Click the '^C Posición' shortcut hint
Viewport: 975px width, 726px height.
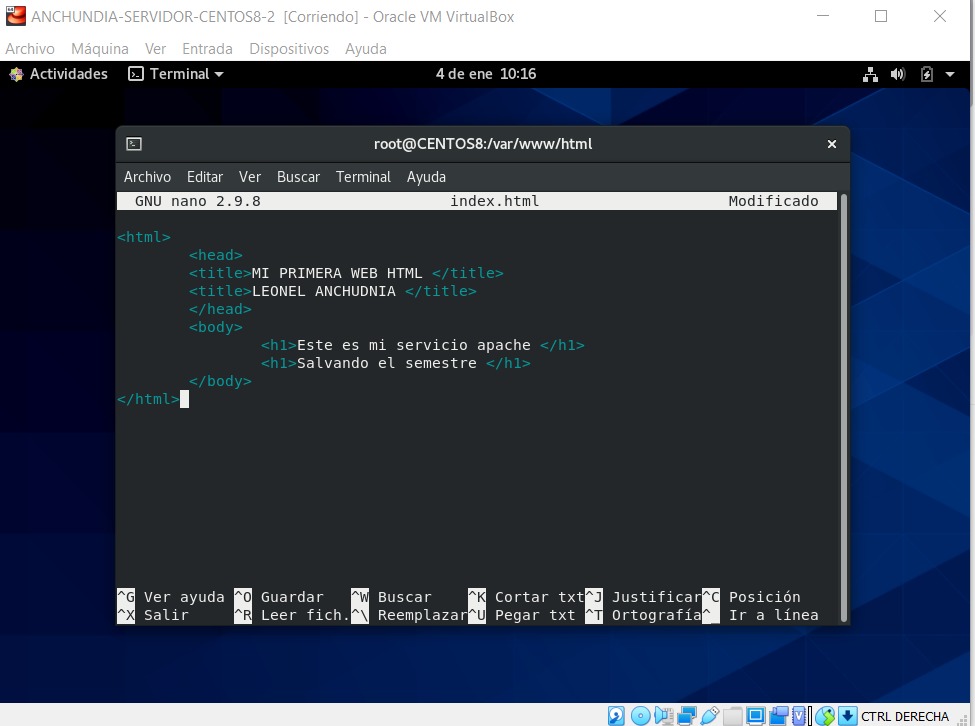click(x=751, y=597)
